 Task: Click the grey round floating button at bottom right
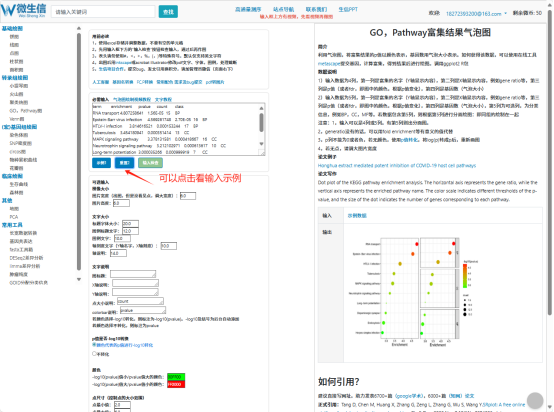pyautogui.click(x=535, y=400)
